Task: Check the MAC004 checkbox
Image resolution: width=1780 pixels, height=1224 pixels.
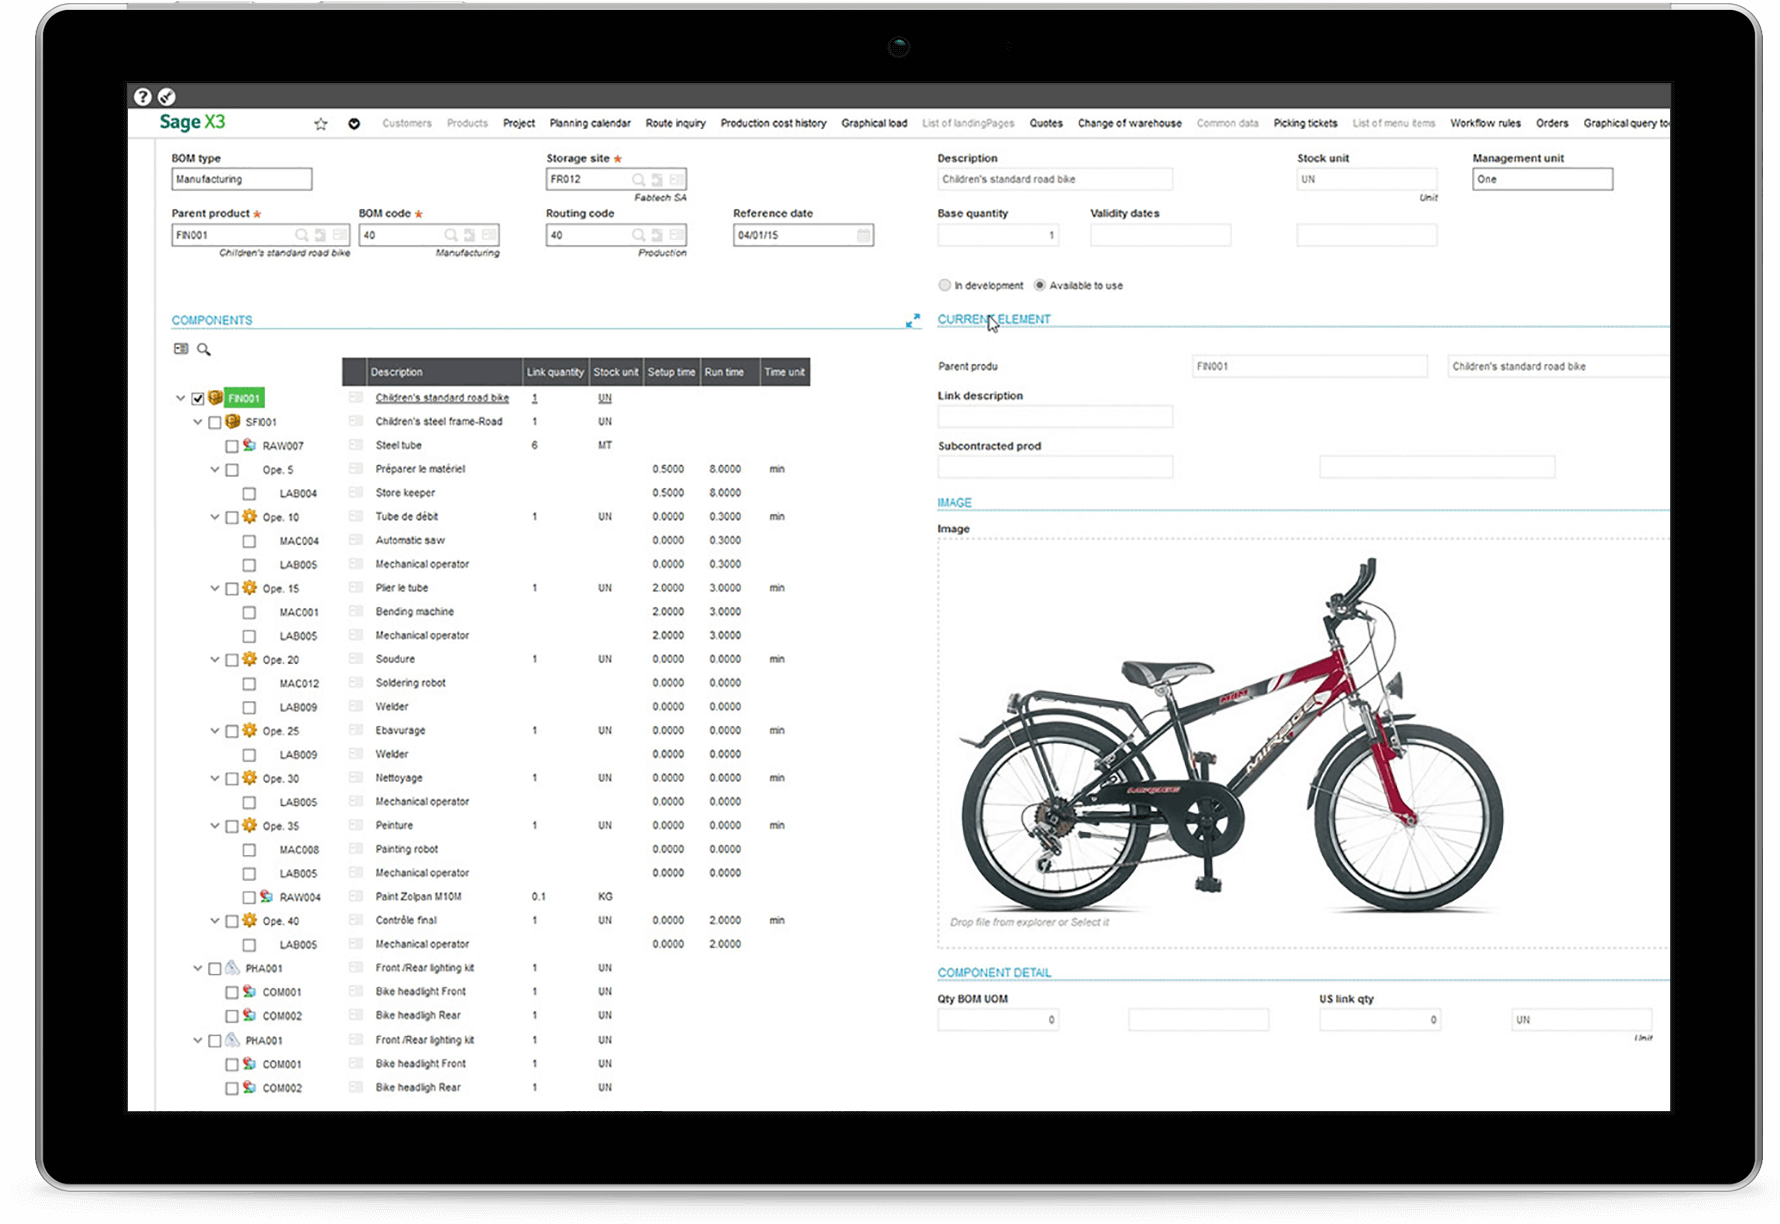Action: (x=249, y=541)
